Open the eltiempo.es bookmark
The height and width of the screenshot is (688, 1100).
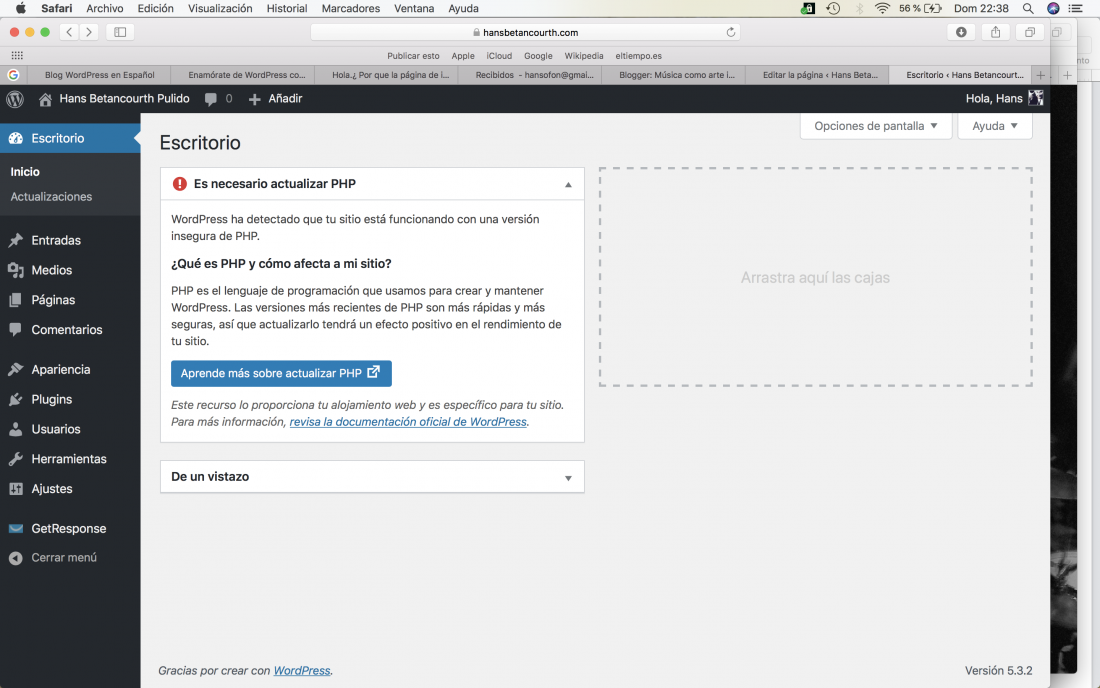(638, 55)
